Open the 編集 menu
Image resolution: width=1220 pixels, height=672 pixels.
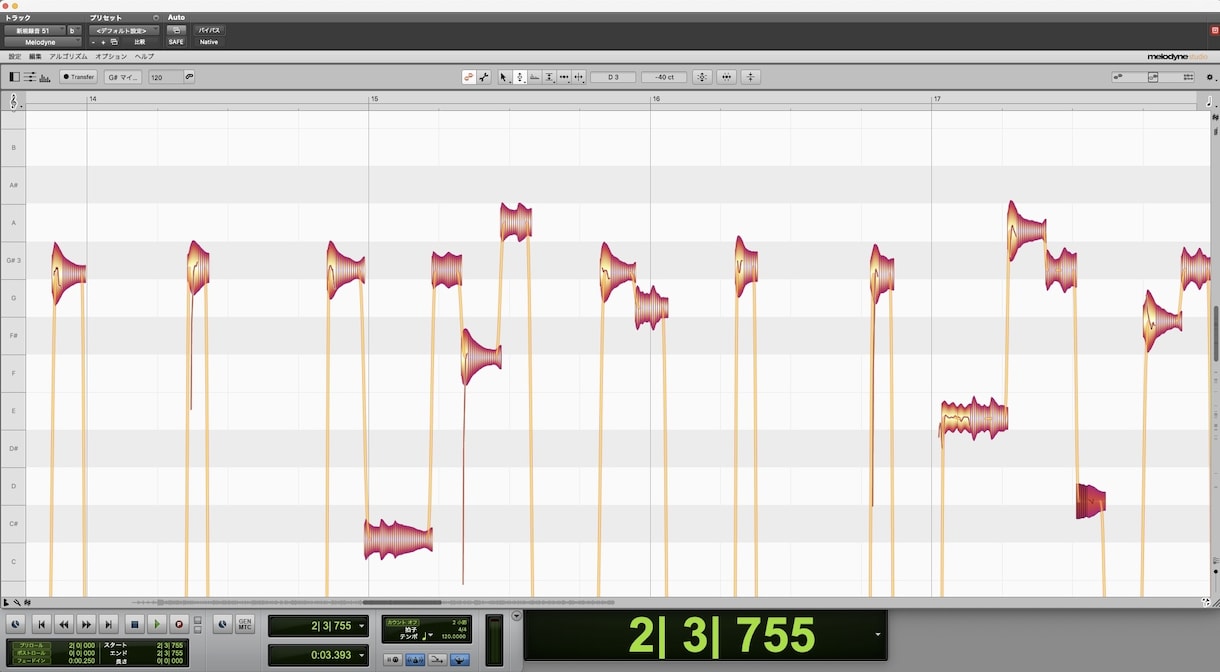click(x=35, y=56)
